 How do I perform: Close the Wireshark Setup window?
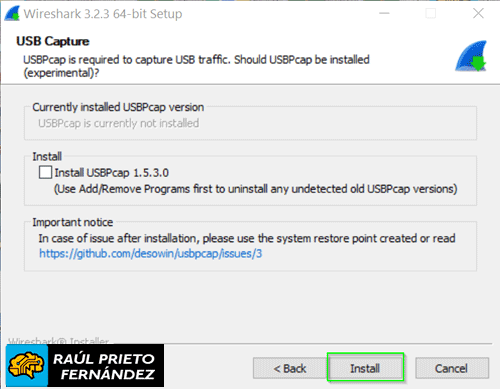coord(478,13)
